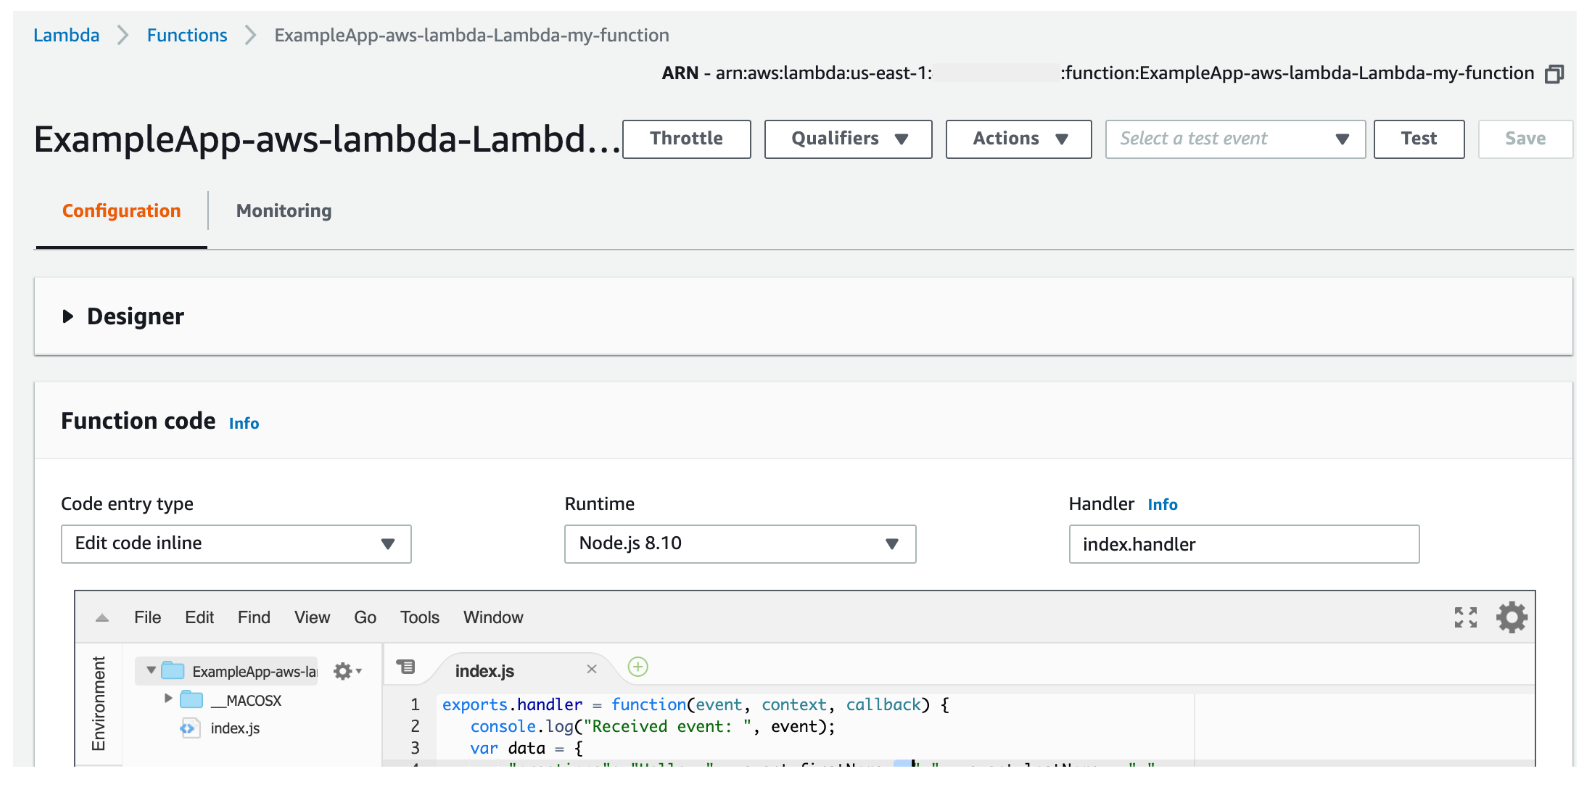The height and width of the screenshot is (788, 1594).
Task: Open the Select a test event dropdown
Action: (x=1235, y=139)
